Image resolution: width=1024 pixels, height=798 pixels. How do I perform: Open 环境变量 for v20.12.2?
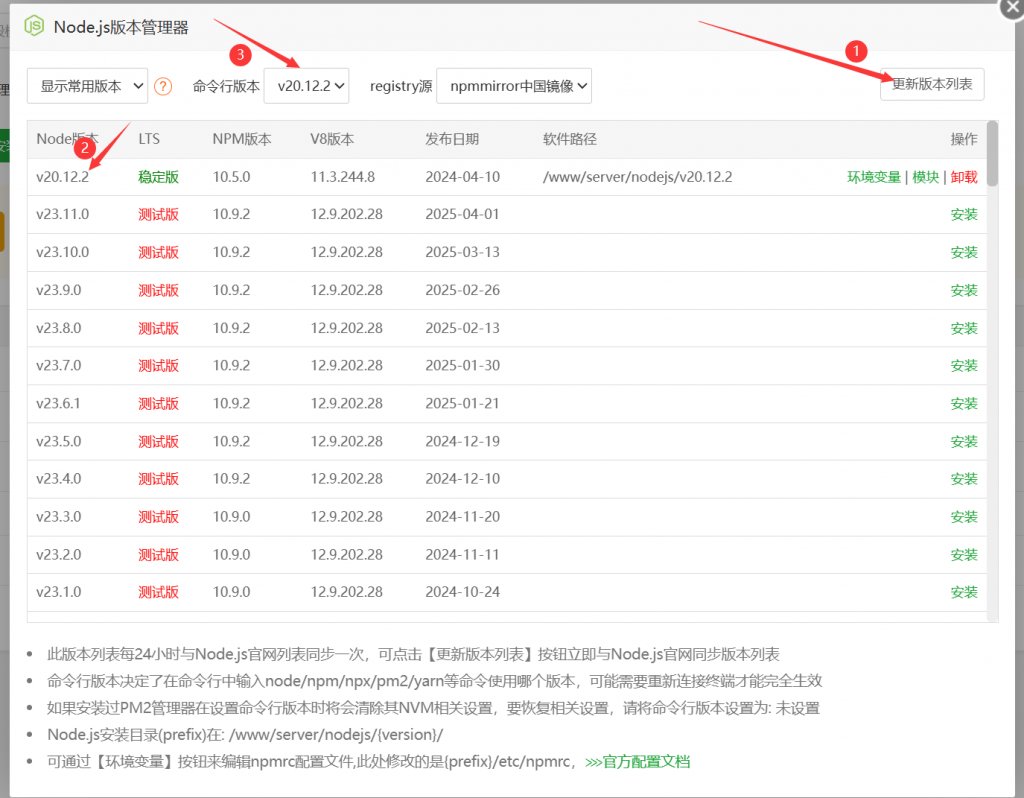click(873, 177)
